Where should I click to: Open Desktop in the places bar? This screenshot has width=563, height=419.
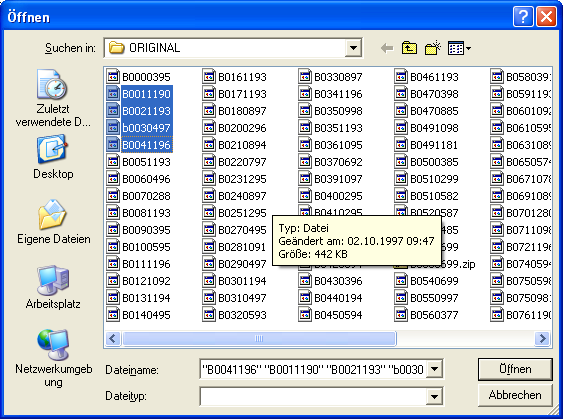(x=53, y=157)
